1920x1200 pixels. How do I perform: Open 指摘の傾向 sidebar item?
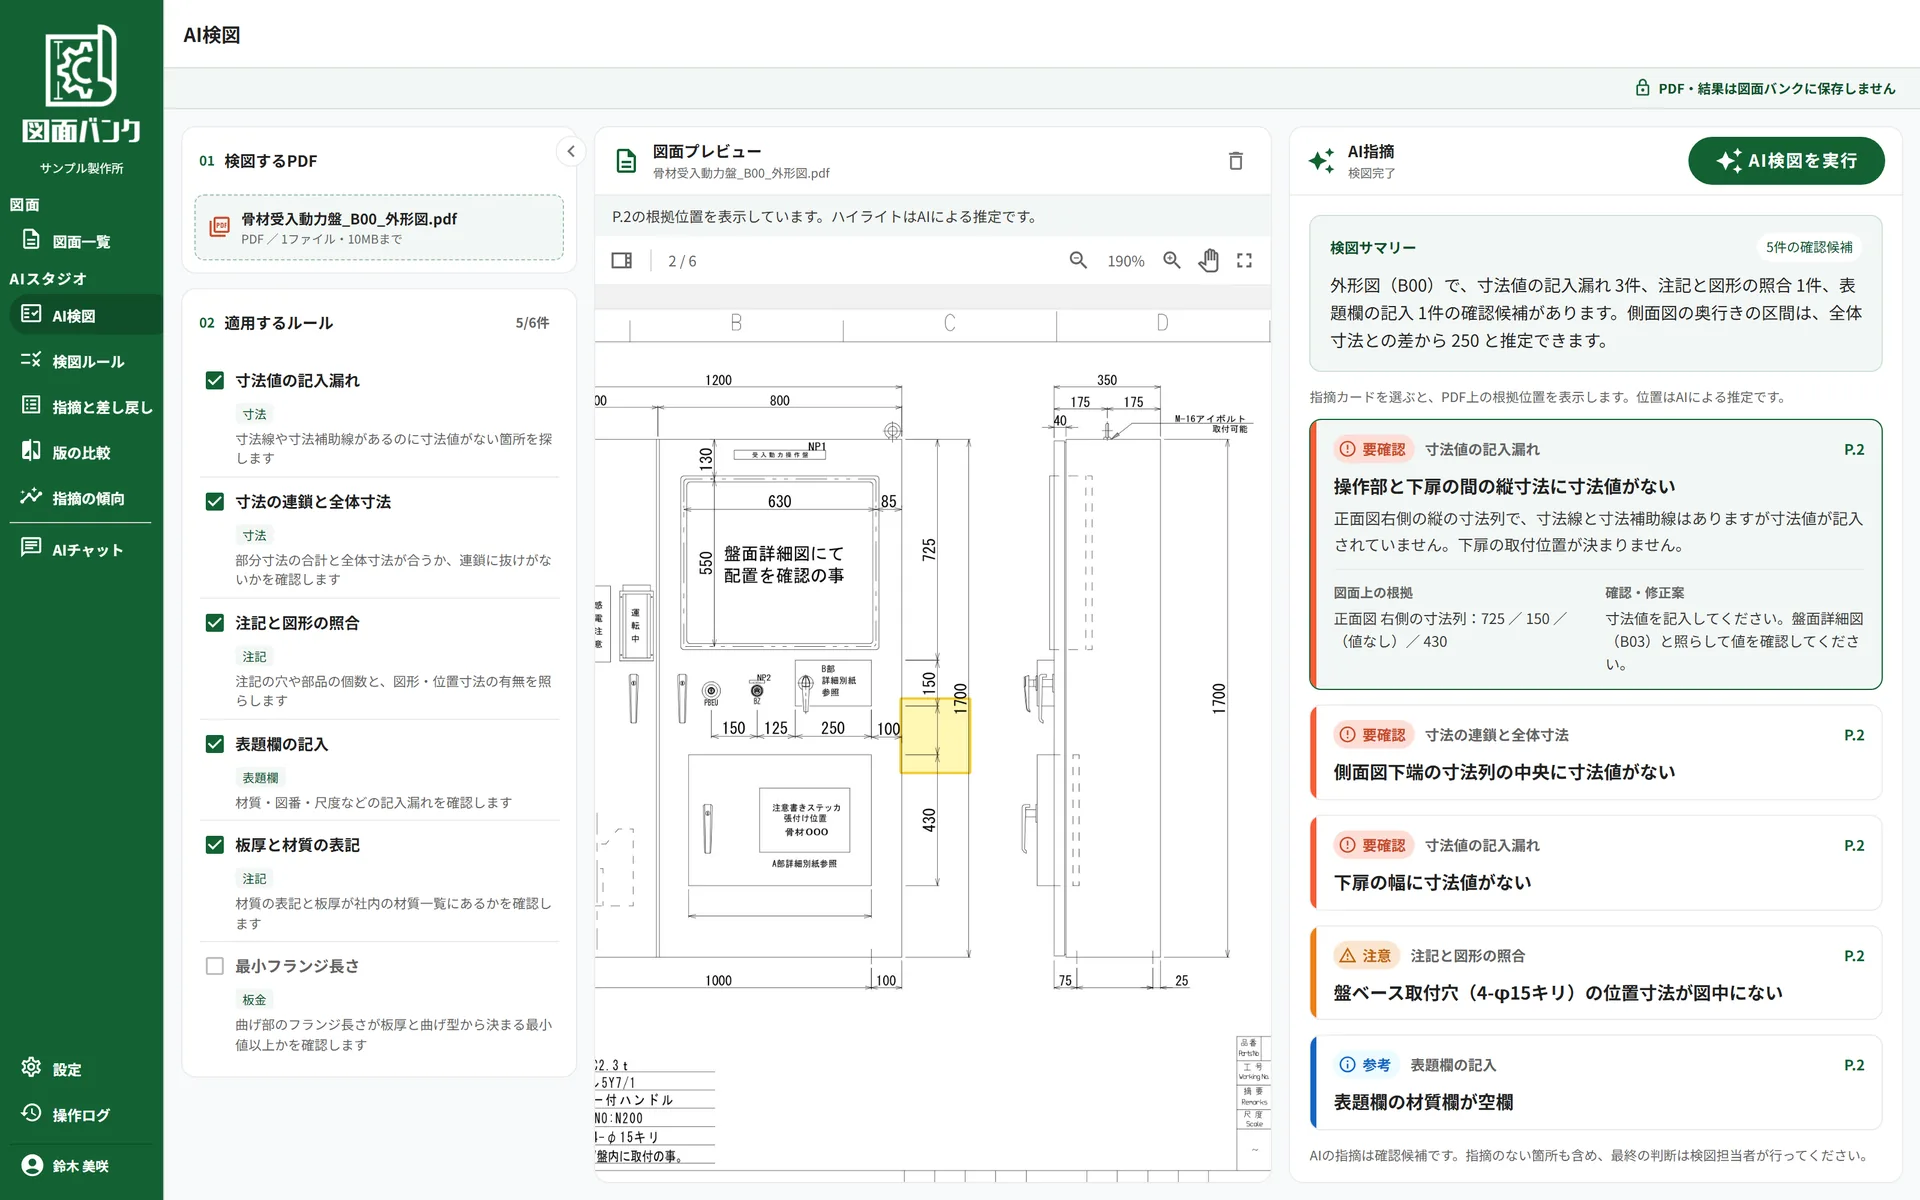(81, 498)
